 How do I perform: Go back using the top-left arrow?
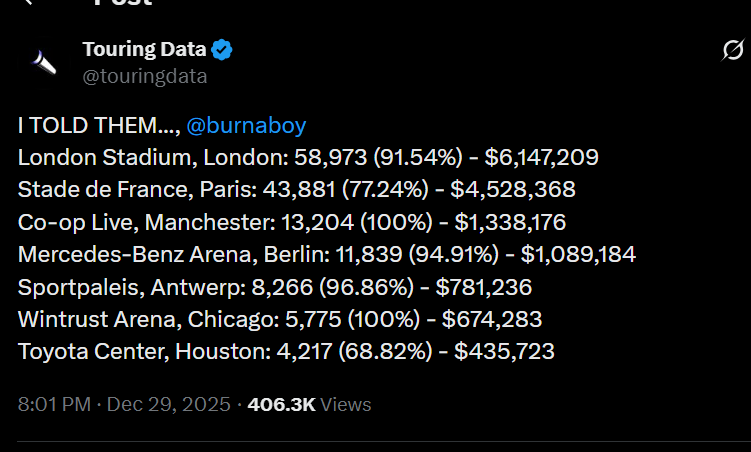(x=30, y=3)
